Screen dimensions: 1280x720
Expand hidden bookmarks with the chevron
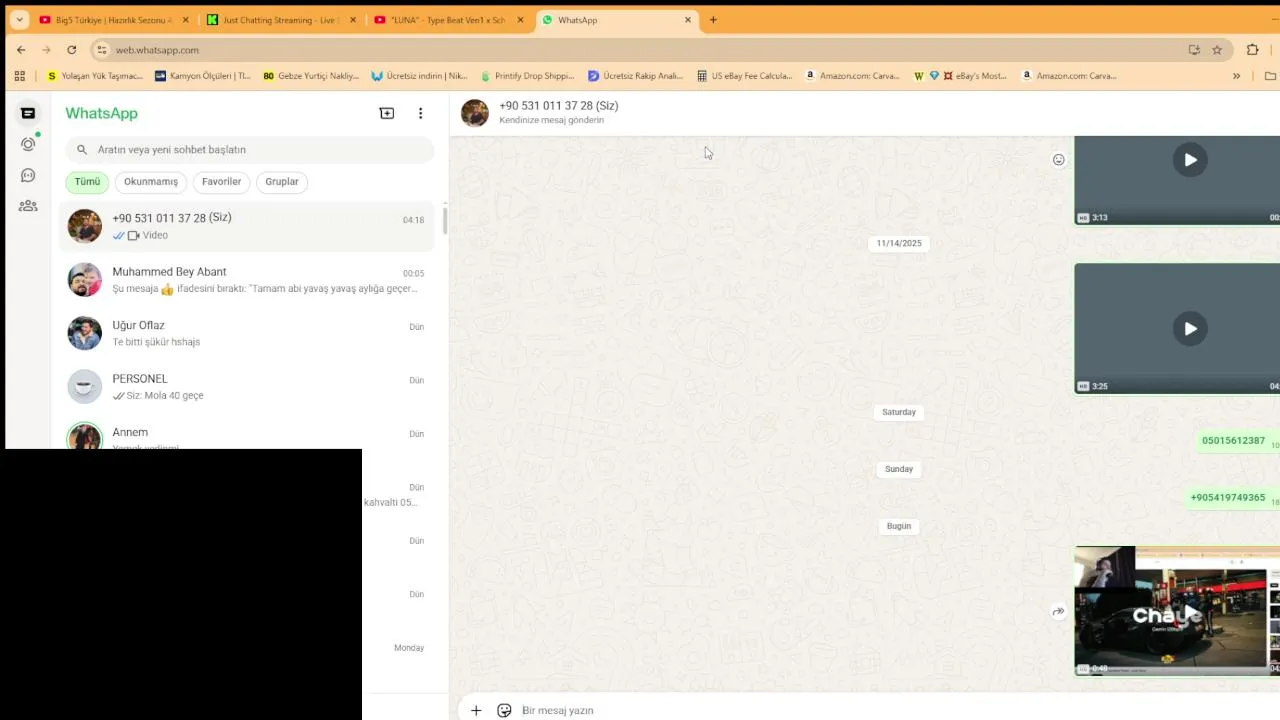click(1237, 76)
